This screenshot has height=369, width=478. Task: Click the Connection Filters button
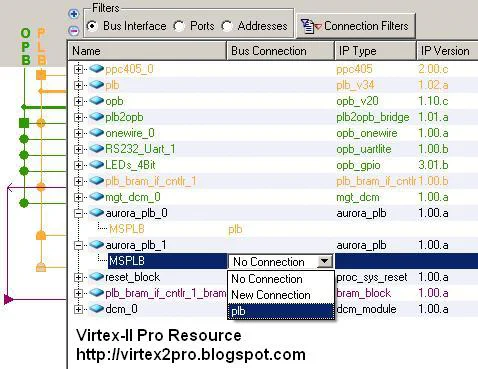coord(356,26)
